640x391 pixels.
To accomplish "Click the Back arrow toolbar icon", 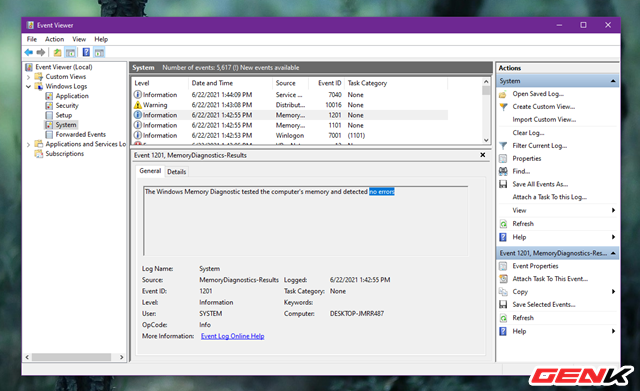I will [x=29, y=52].
